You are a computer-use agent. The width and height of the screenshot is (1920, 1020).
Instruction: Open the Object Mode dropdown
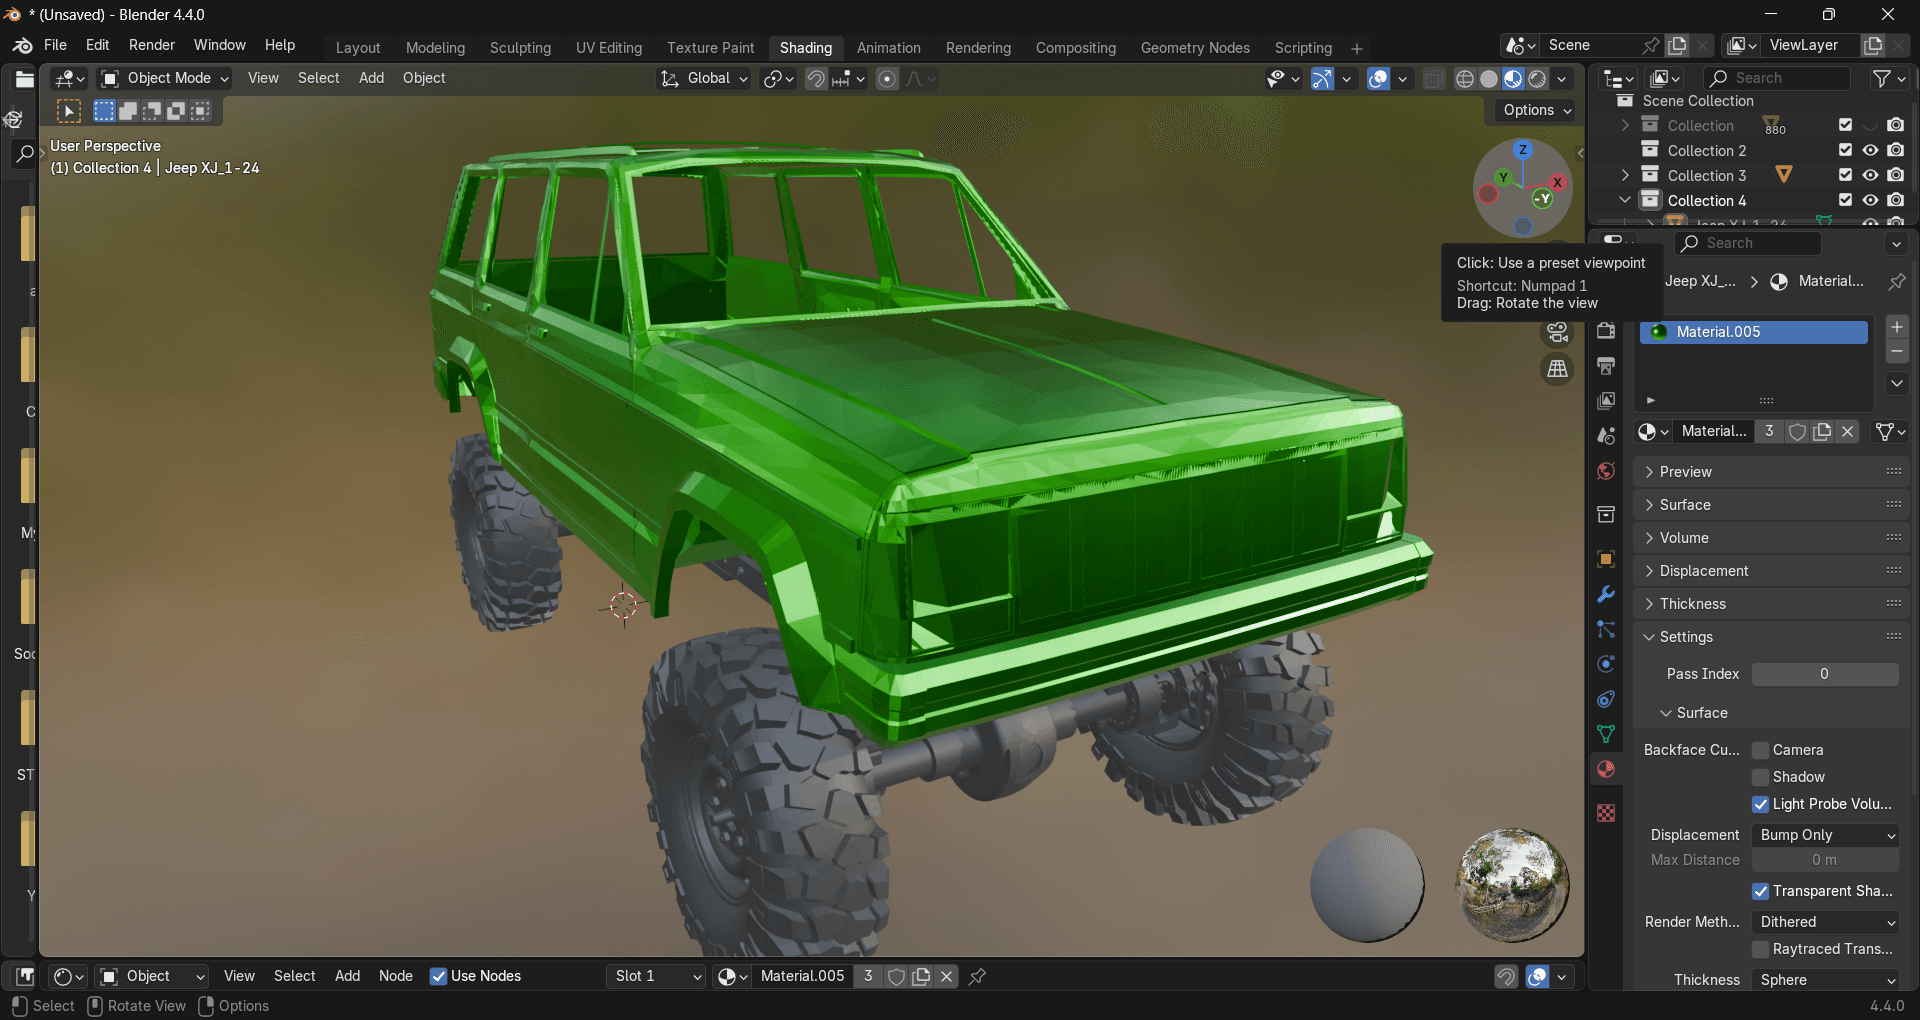pos(165,78)
